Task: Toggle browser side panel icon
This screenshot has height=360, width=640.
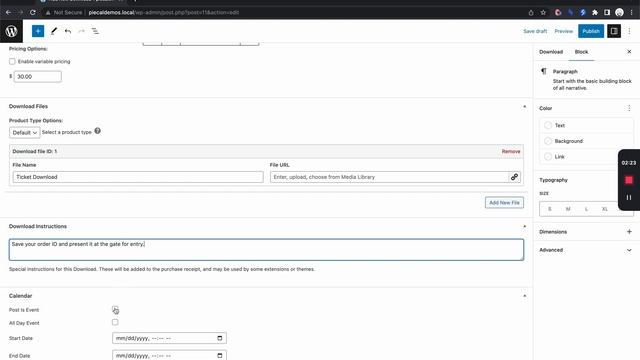Action: pos(607,12)
